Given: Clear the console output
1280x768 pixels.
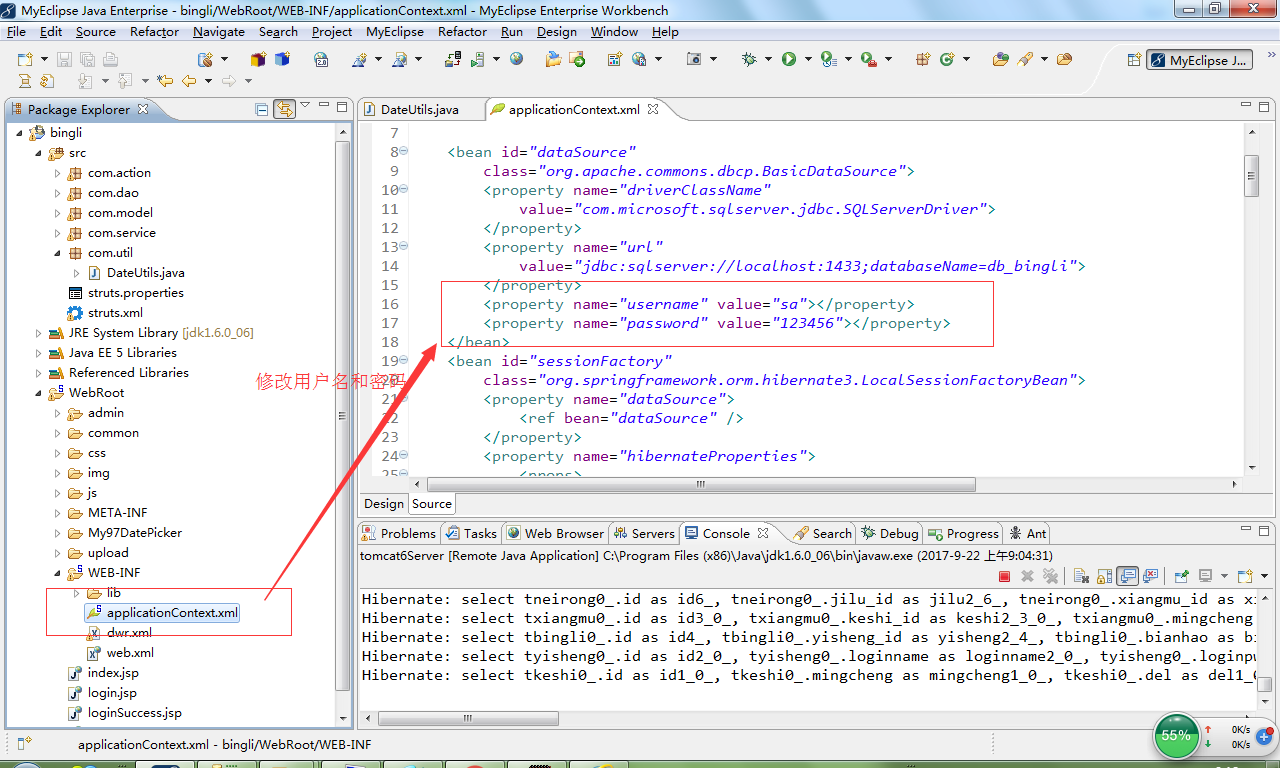Looking at the screenshot, I should point(1081,576).
